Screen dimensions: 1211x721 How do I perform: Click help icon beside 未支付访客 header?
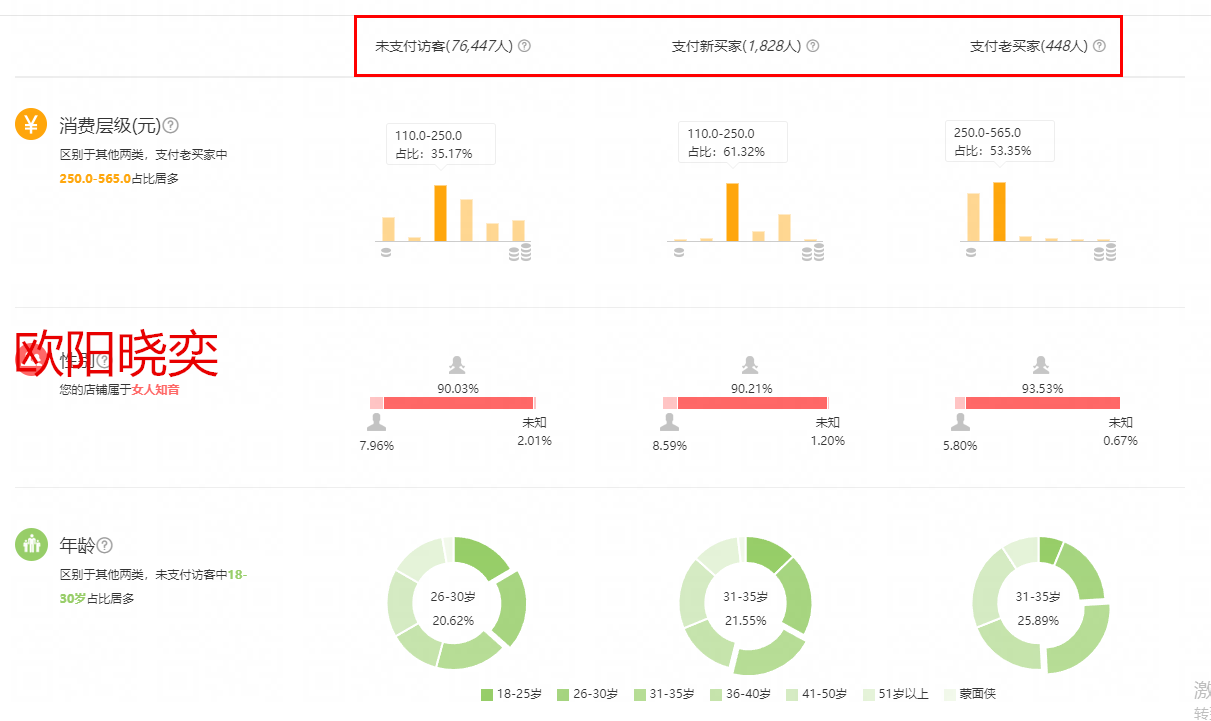click(x=525, y=46)
